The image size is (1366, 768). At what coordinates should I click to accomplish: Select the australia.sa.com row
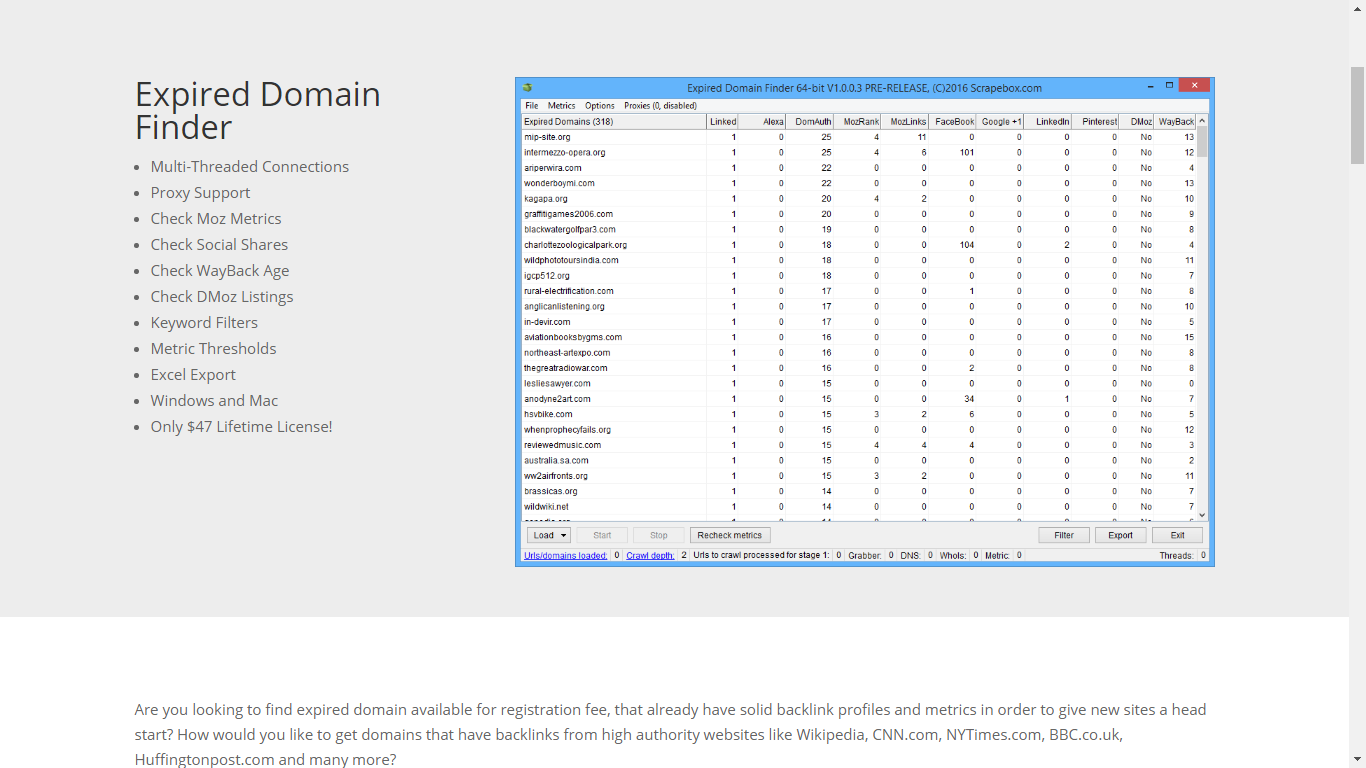click(859, 460)
